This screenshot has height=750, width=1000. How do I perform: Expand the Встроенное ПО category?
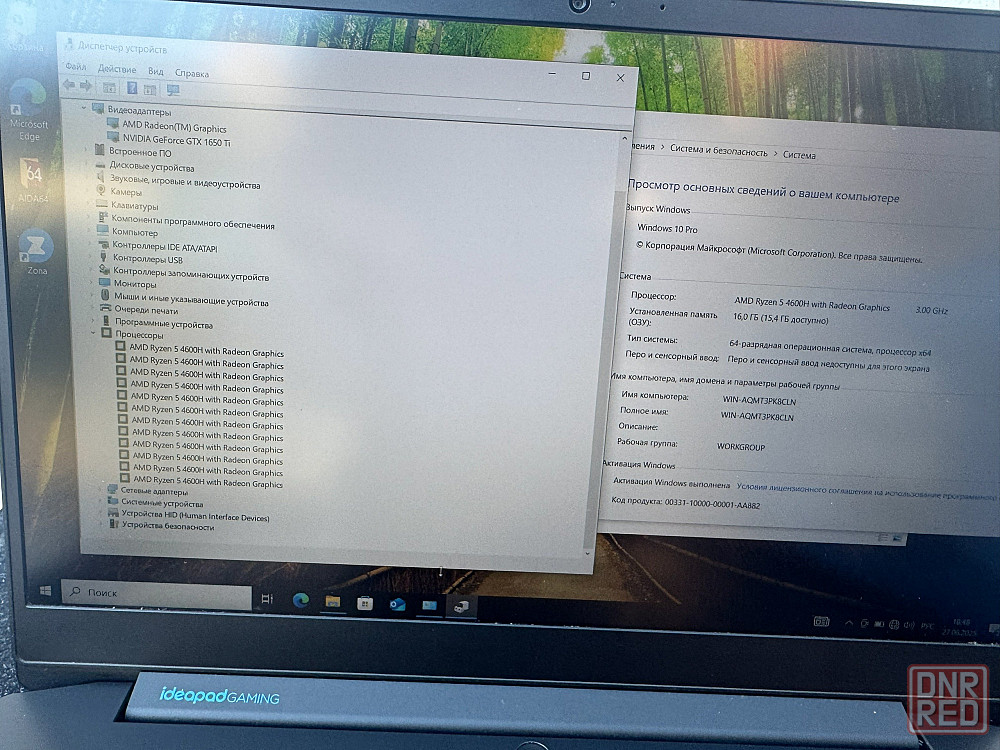point(87,150)
